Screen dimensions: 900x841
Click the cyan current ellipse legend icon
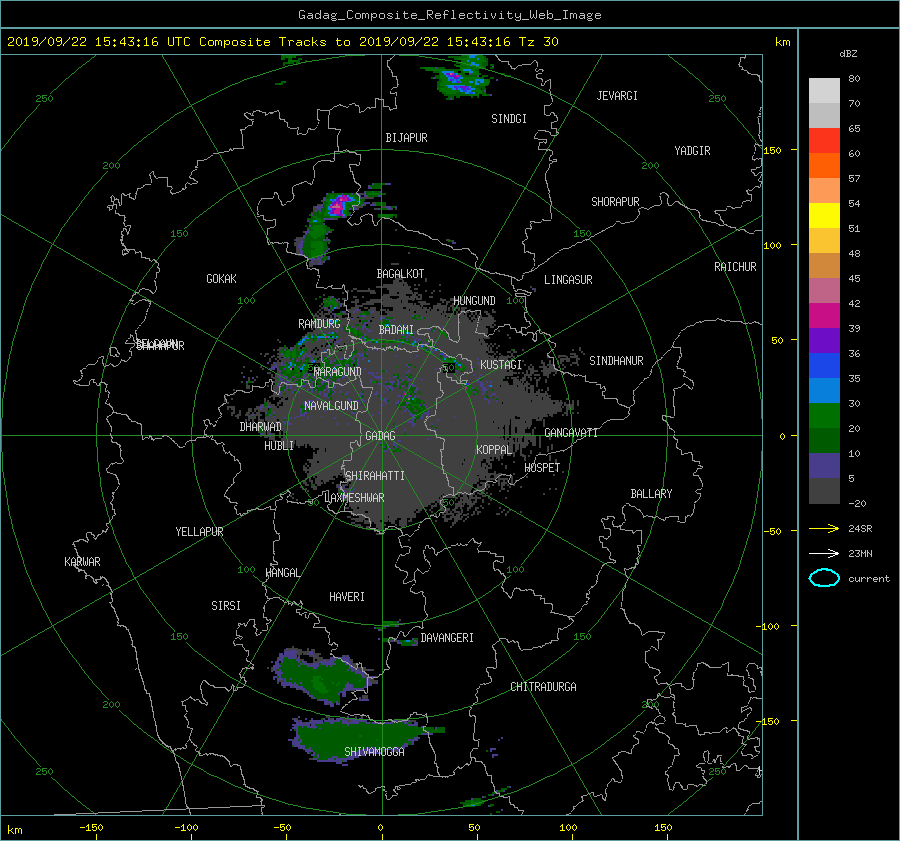coord(824,578)
